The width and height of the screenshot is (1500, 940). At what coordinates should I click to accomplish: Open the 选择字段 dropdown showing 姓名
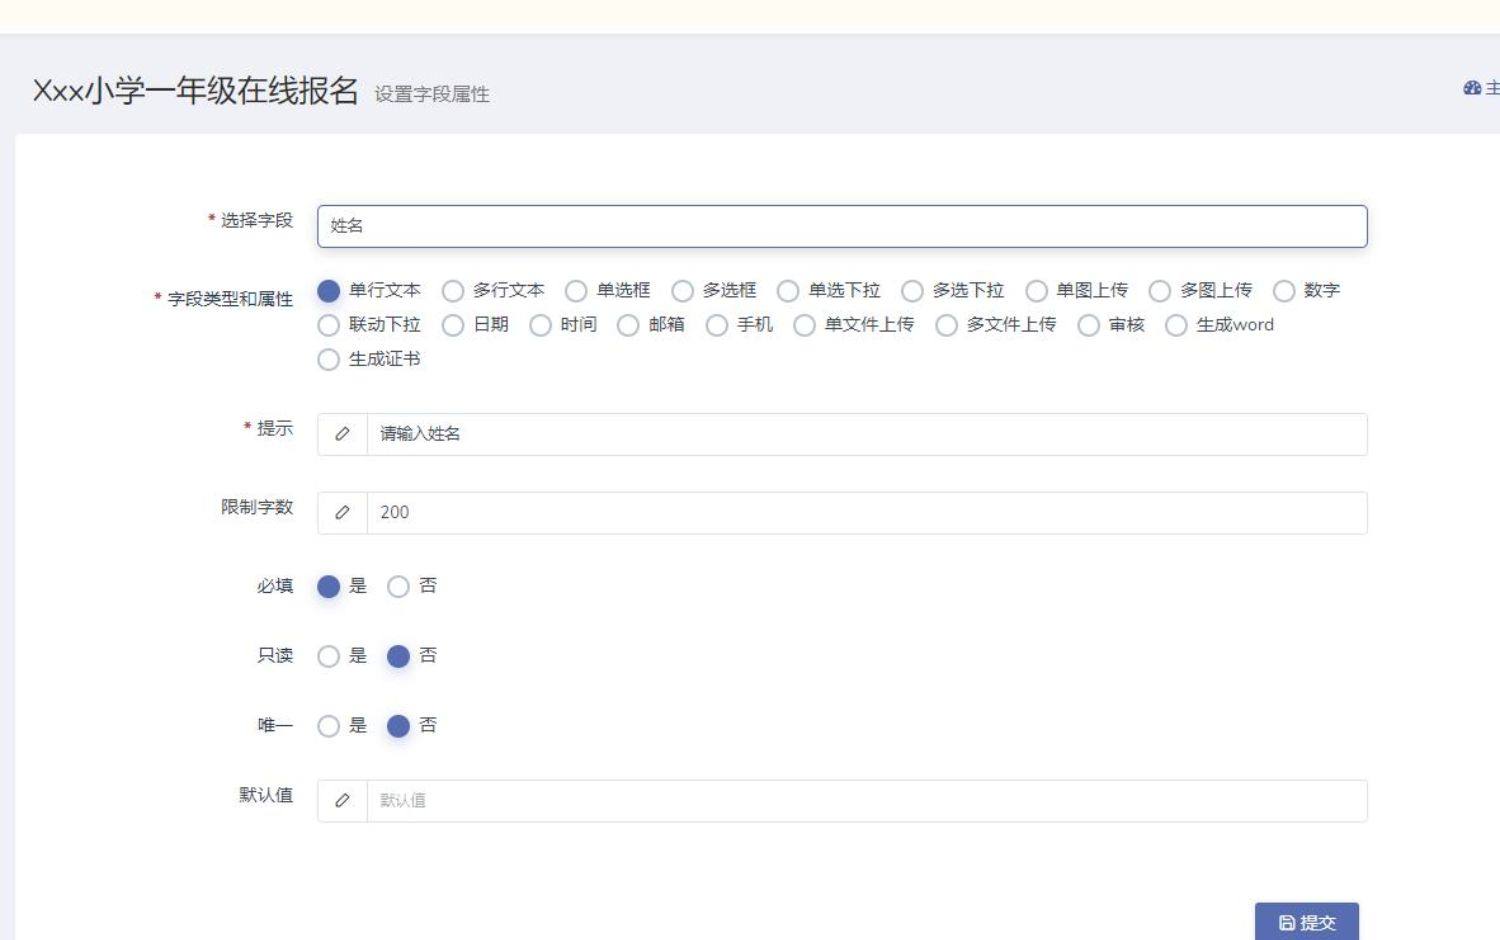coord(841,226)
